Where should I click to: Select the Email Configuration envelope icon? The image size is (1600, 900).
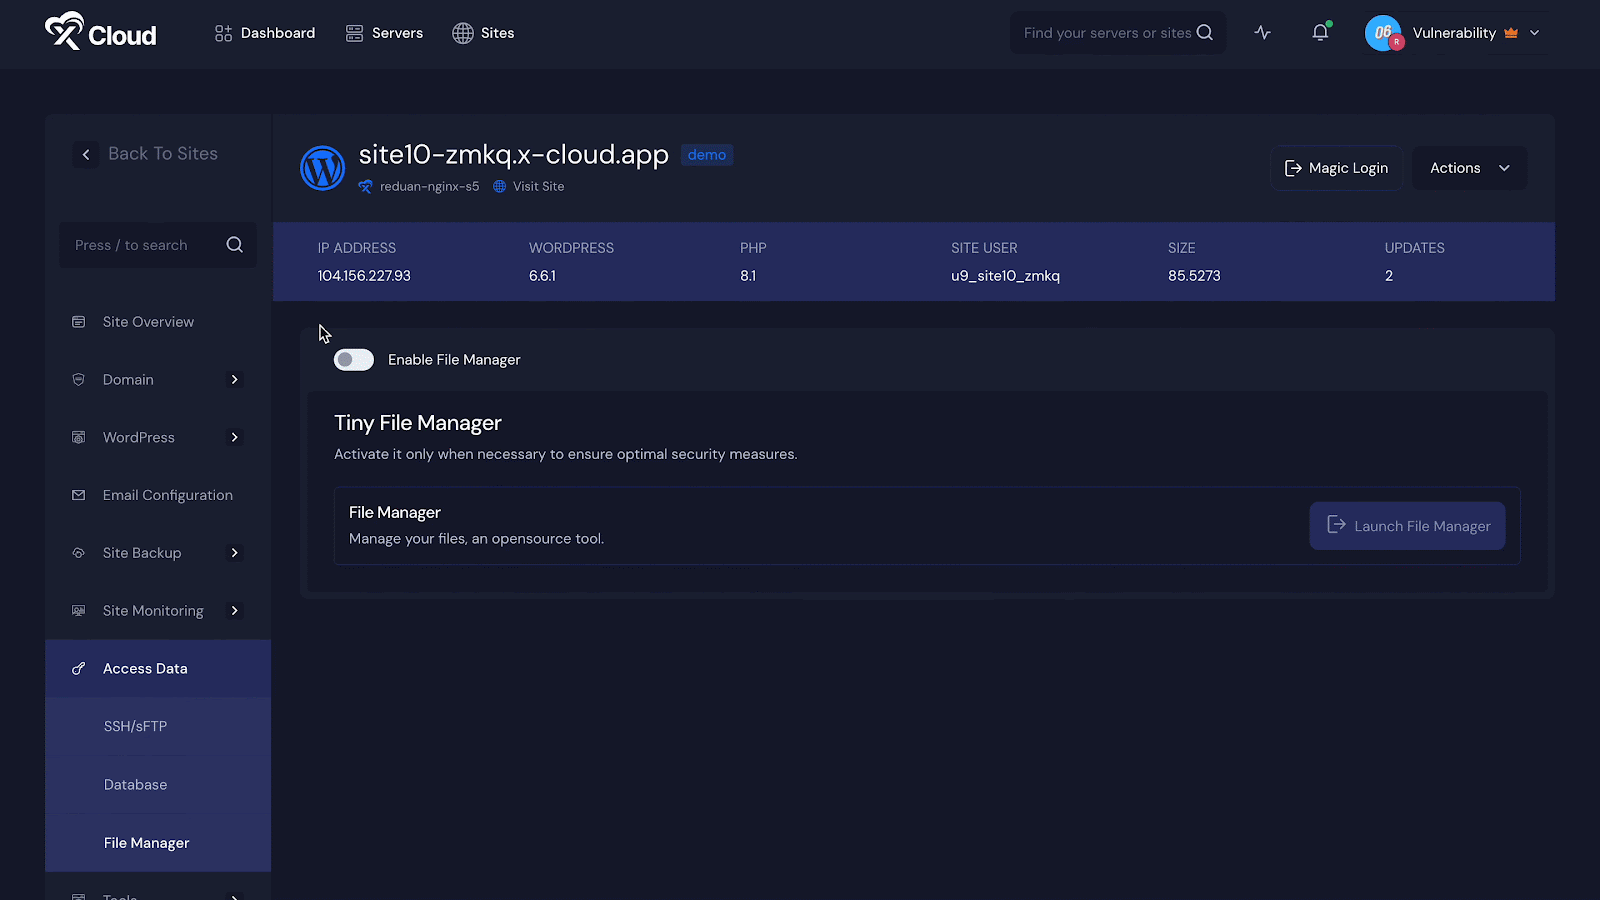[x=78, y=494]
